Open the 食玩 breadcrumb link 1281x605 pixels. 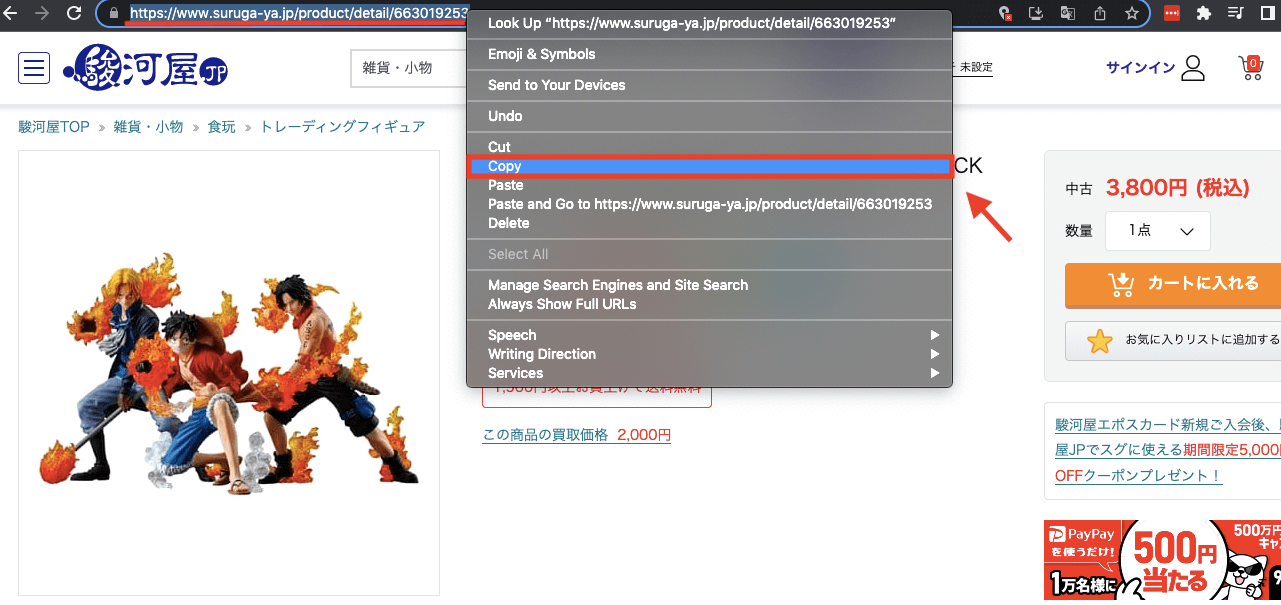click(221, 127)
